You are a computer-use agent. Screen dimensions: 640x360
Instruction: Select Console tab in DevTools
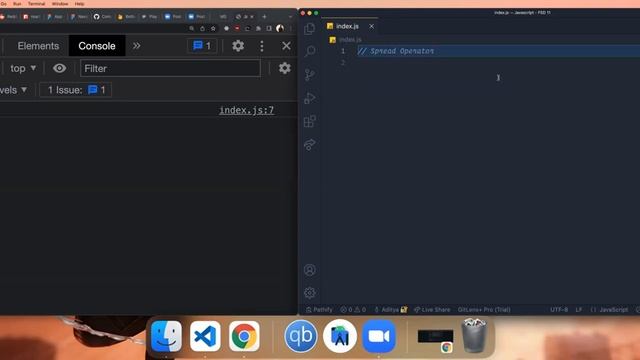coord(97,46)
